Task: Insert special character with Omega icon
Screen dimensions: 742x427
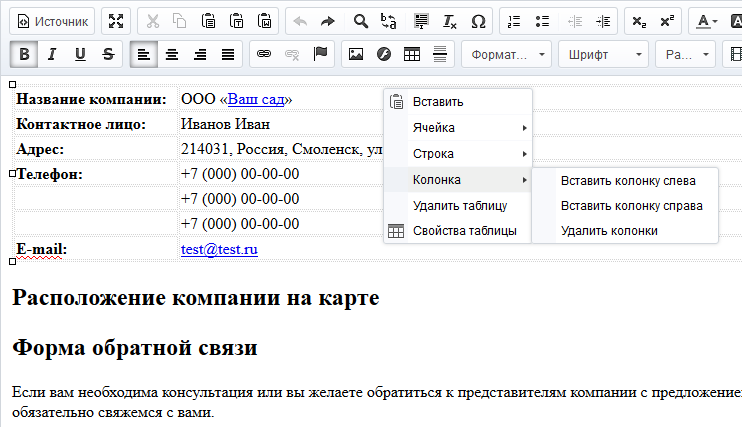Action: pos(478,21)
